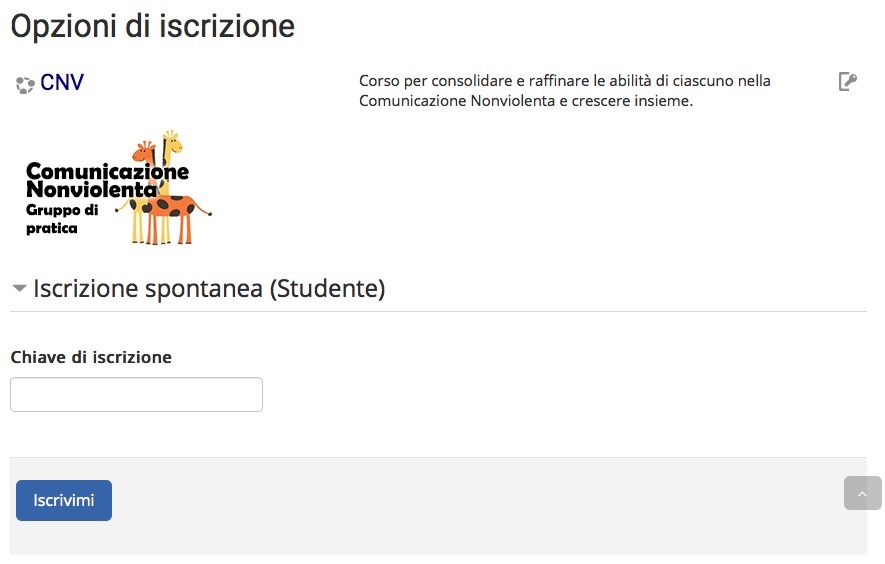
Task: Click the 'Iscrizione spontanea (Studente)' heading
Action: (x=209, y=288)
